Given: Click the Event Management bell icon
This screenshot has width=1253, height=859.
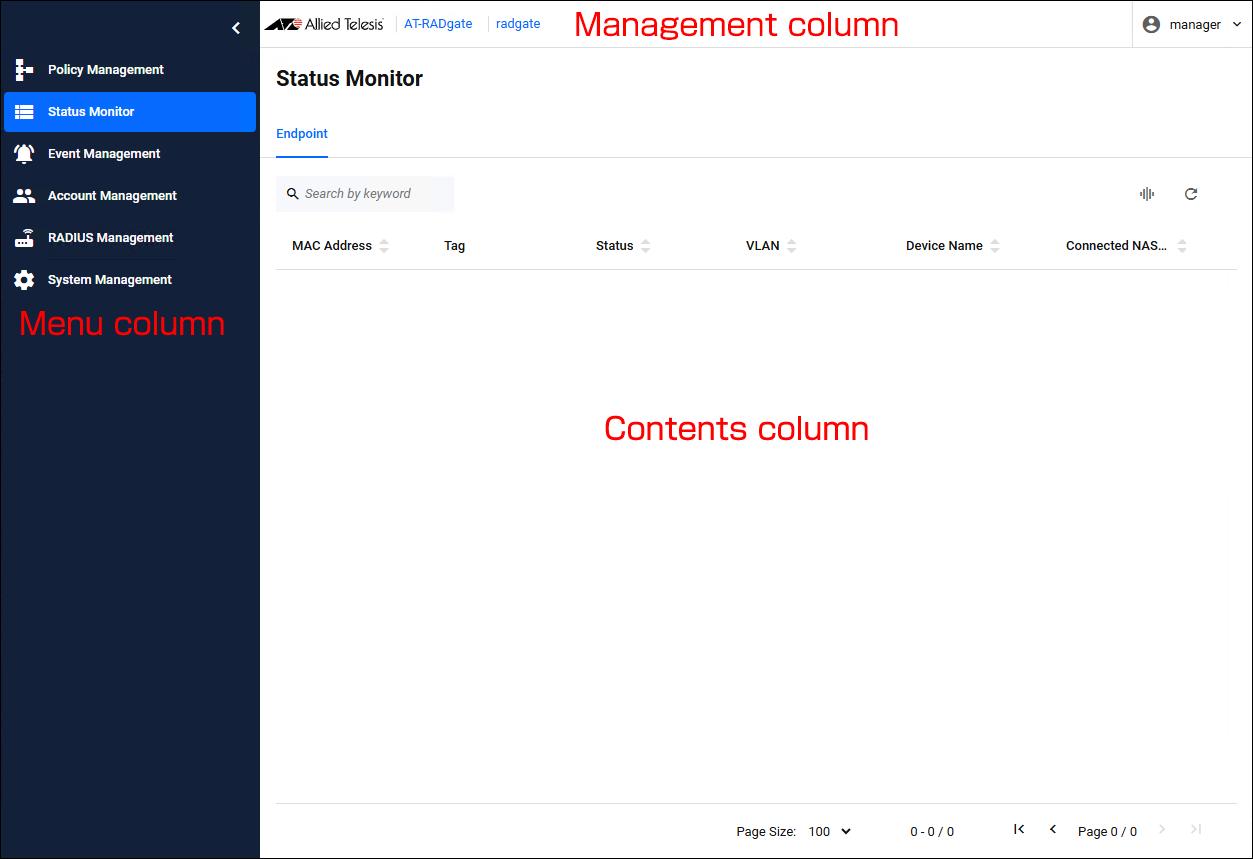Looking at the screenshot, I should pyautogui.click(x=24, y=154).
